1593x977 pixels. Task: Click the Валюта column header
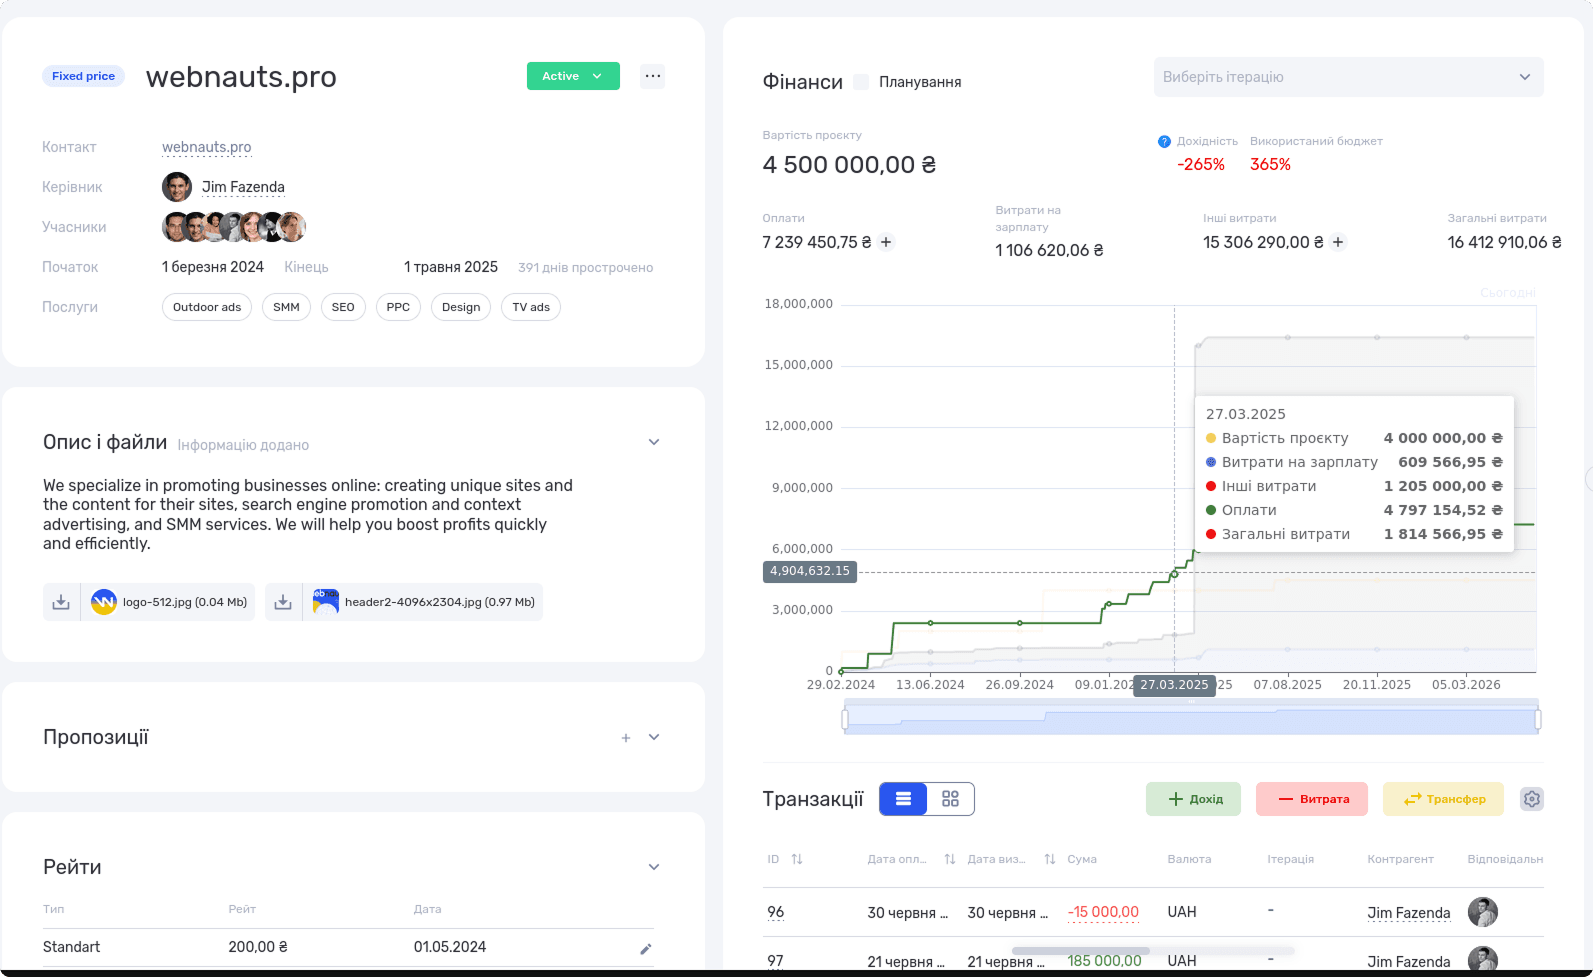coord(1189,859)
